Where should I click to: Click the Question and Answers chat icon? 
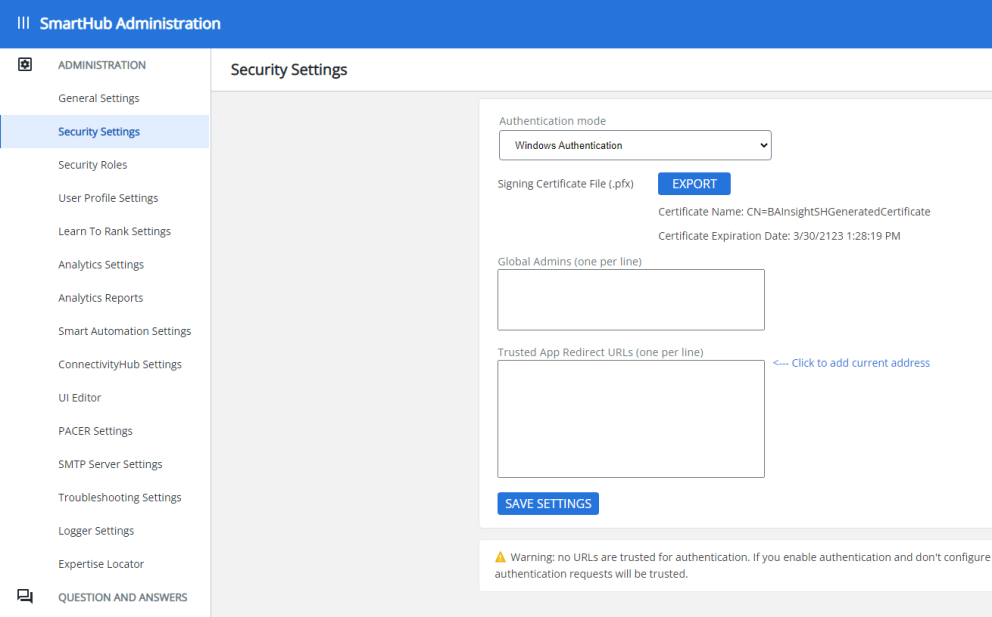point(25,597)
